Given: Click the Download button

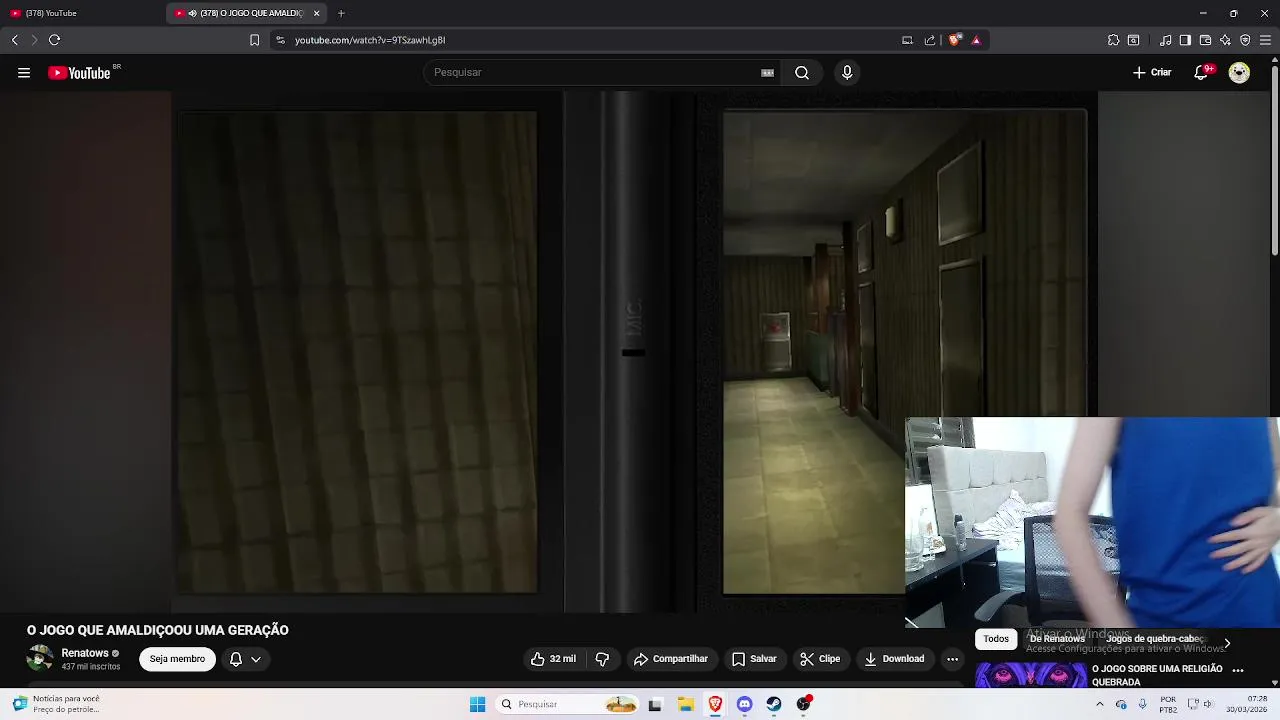Looking at the screenshot, I should [x=895, y=659].
